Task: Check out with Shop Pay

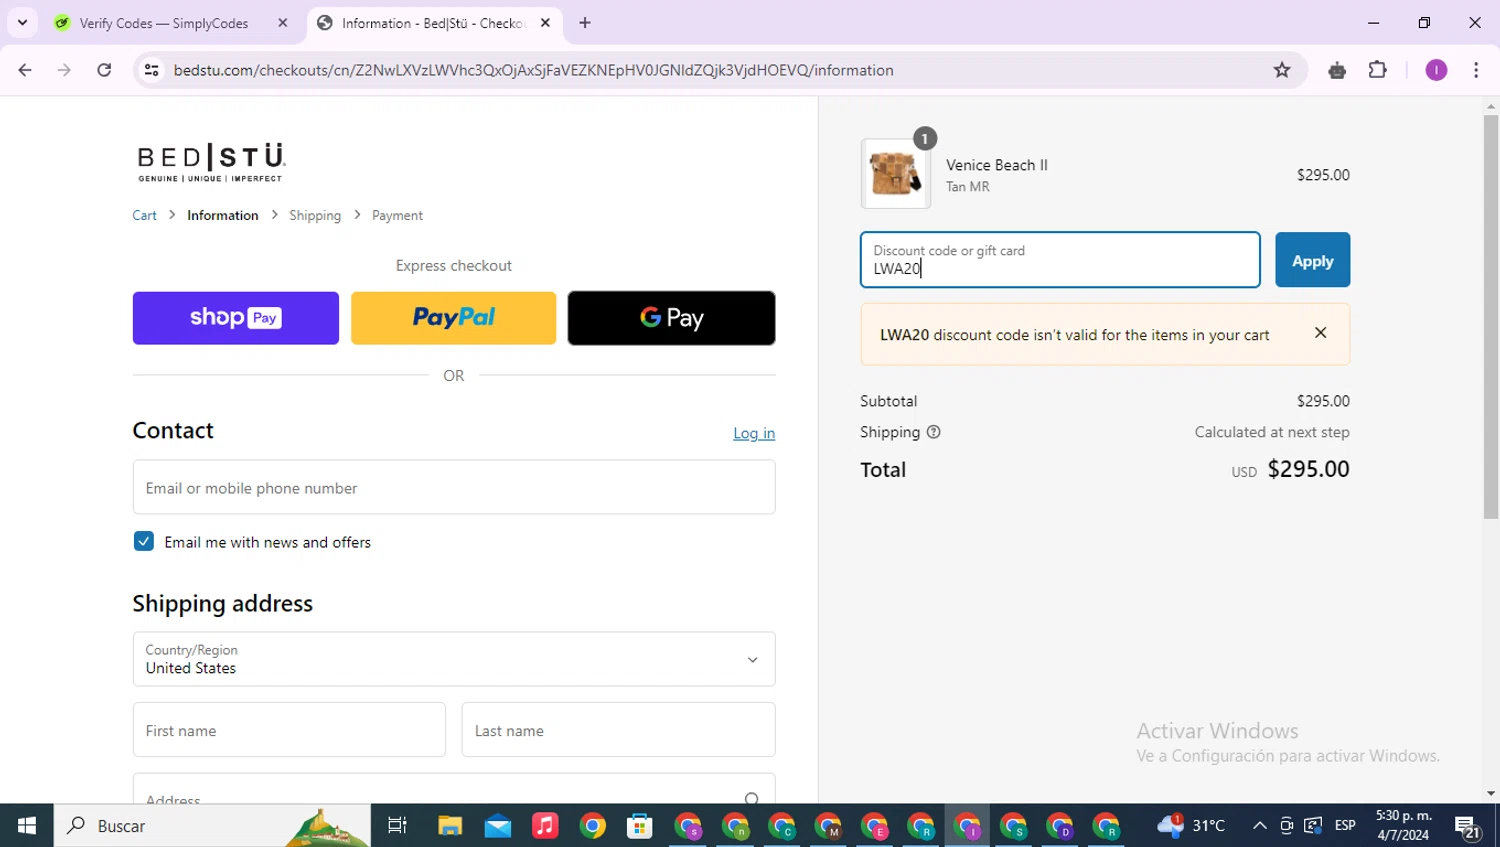Action: click(x=236, y=318)
